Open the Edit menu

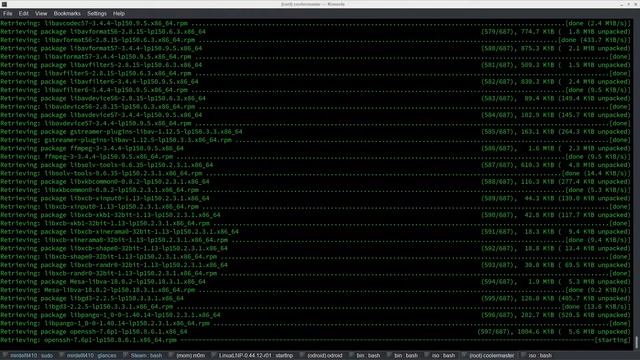[x=24, y=13]
